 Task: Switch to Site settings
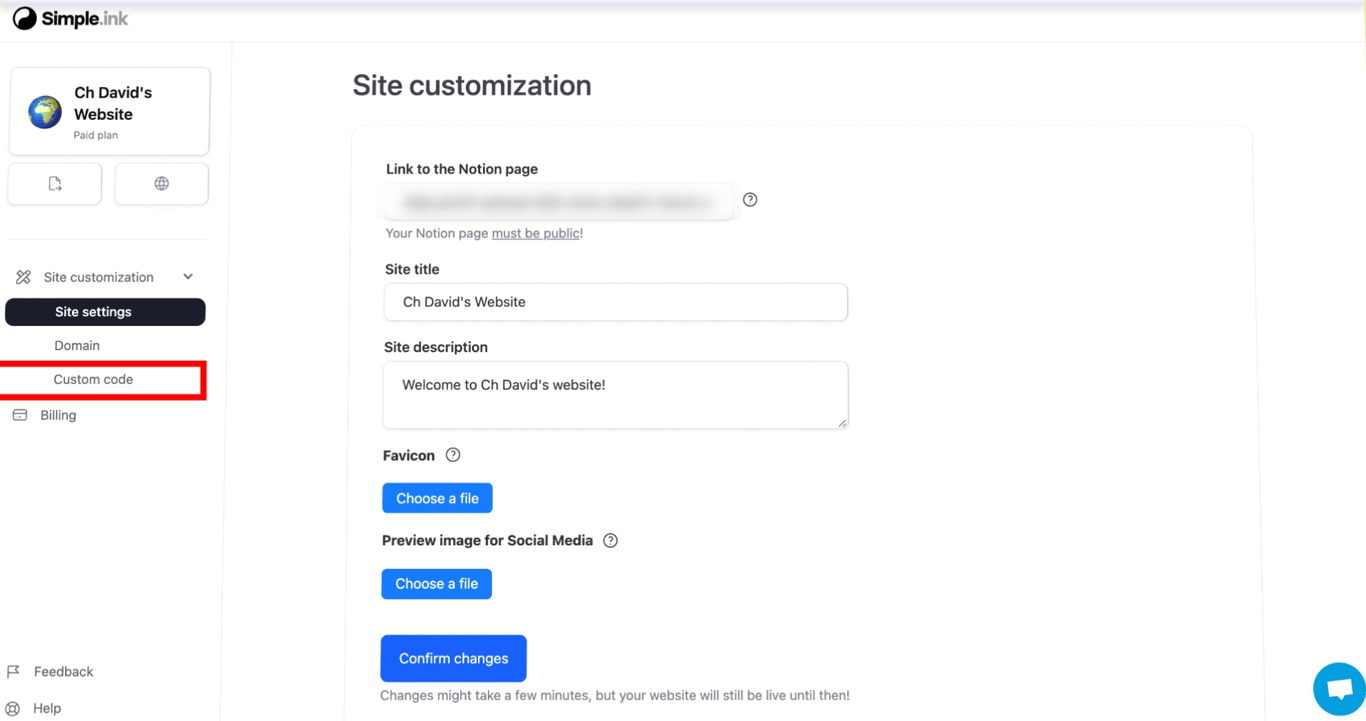104,311
